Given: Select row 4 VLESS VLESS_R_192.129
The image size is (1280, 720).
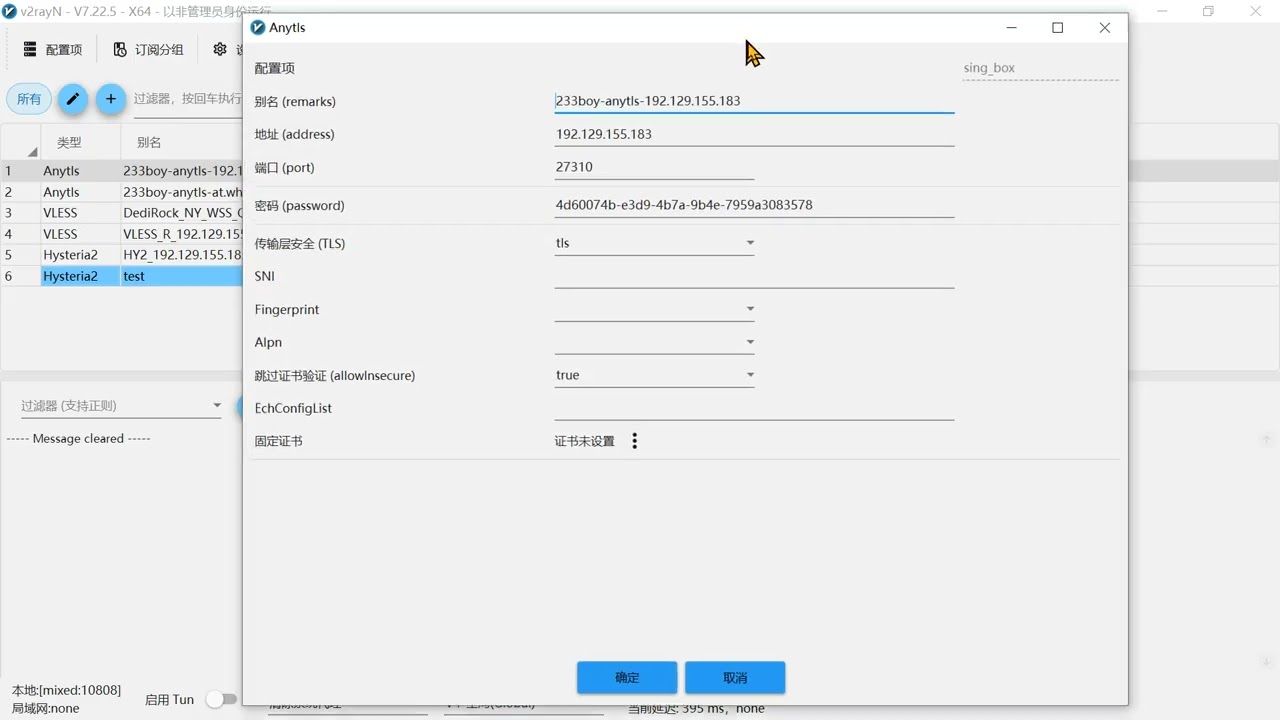Looking at the screenshot, I should 121,234.
